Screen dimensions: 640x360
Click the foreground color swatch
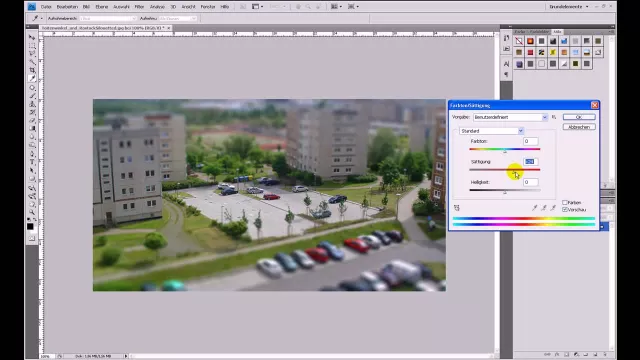pyautogui.click(x=30, y=227)
